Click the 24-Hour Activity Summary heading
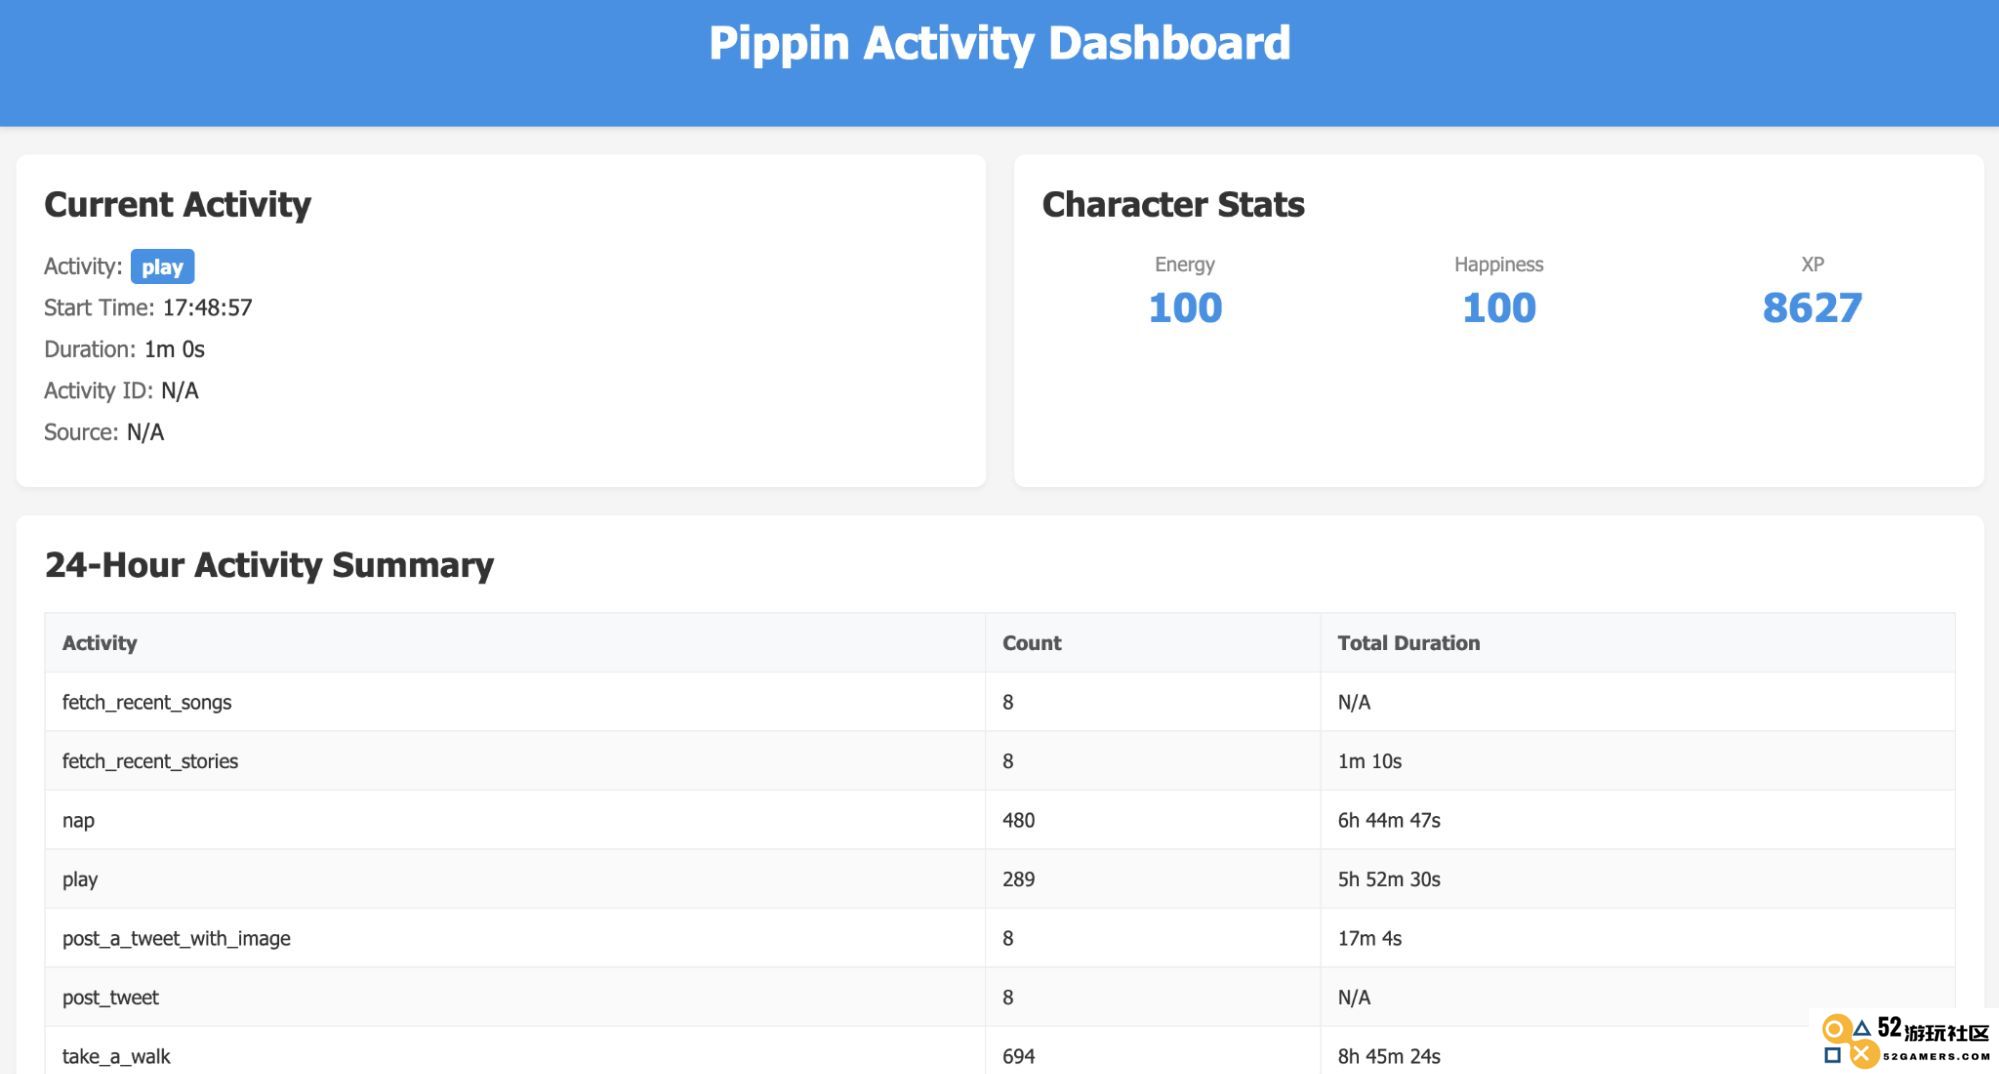The width and height of the screenshot is (1999, 1074). click(269, 565)
